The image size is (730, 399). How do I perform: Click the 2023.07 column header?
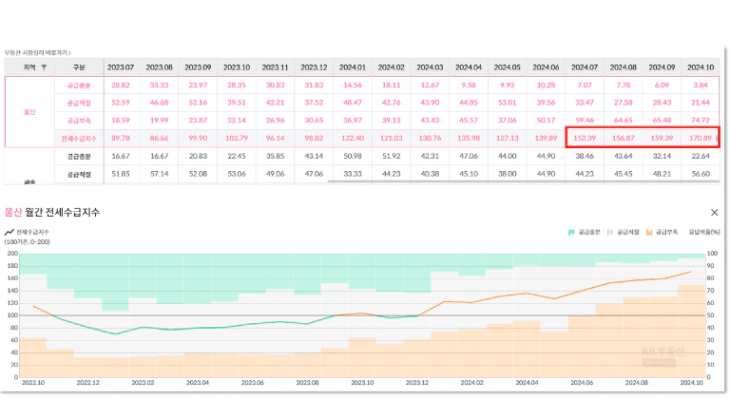[121, 68]
